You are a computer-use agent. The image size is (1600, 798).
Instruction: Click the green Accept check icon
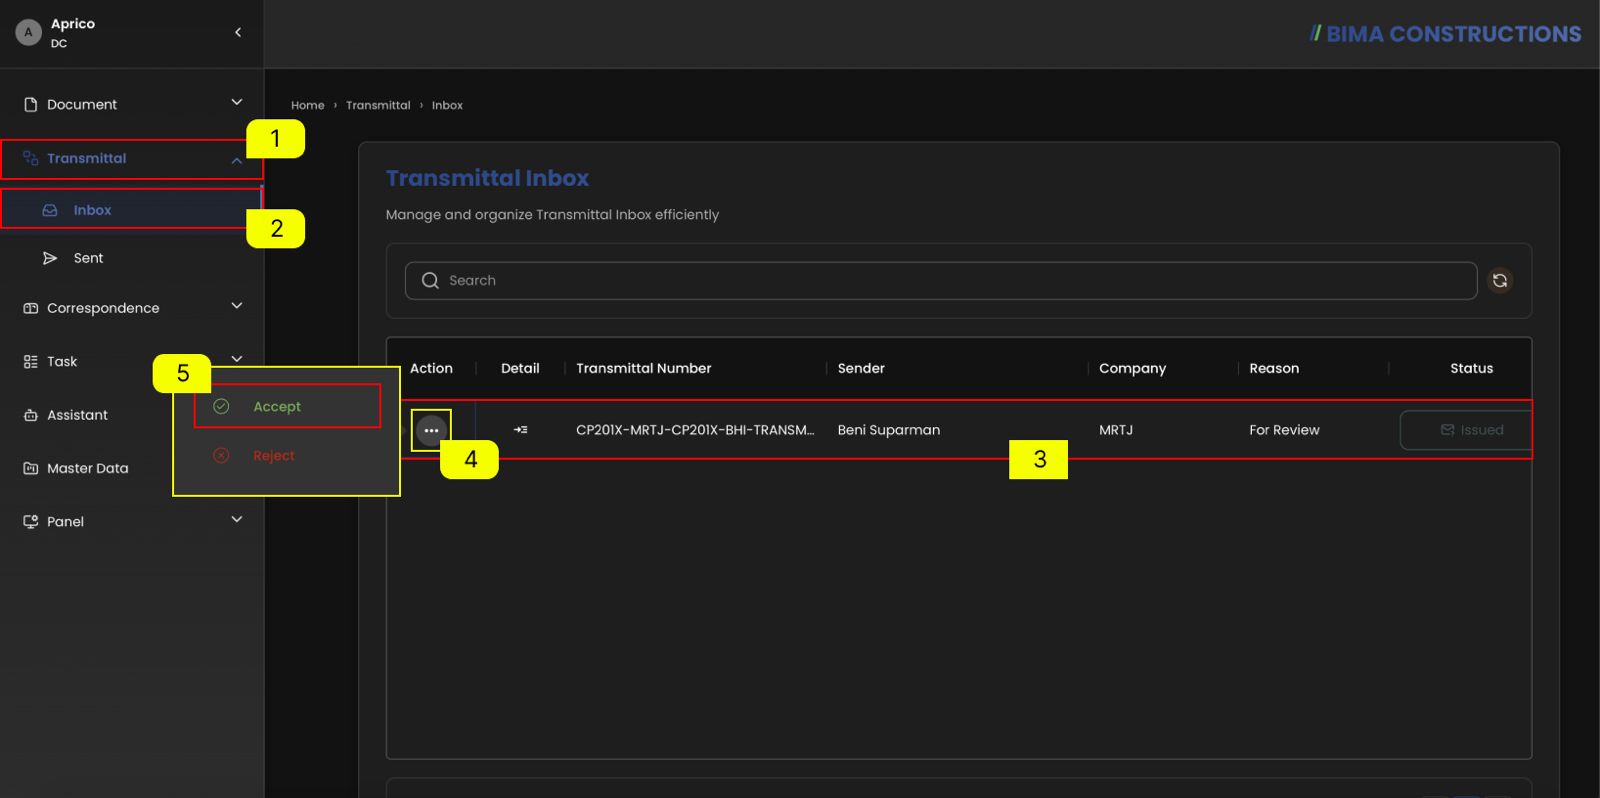pyautogui.click(x=221, y=406)
